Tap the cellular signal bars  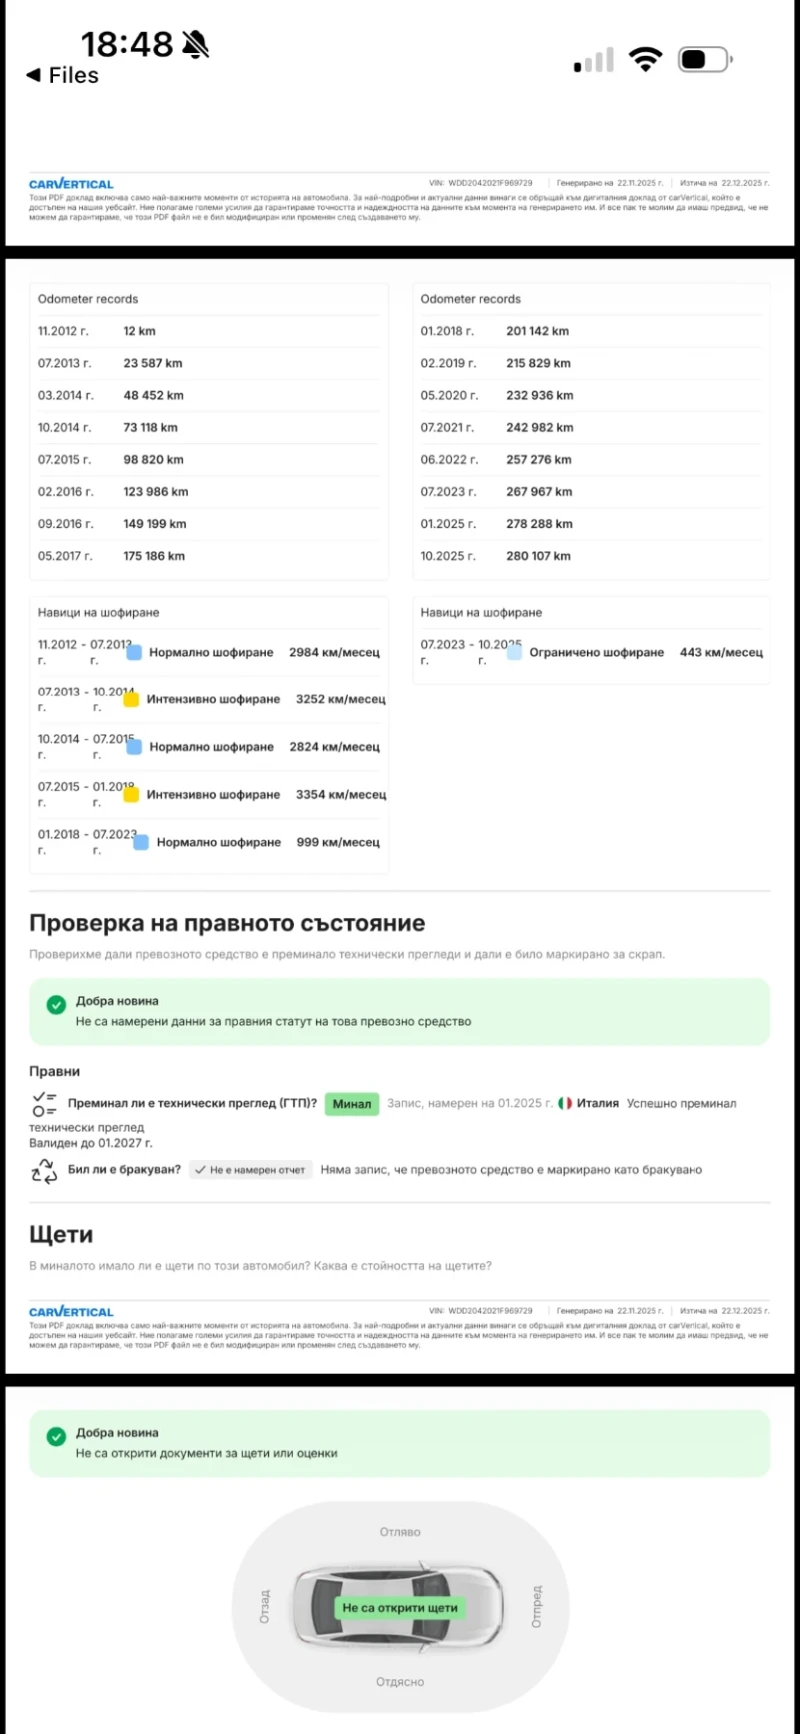click(x=594, y=62)
